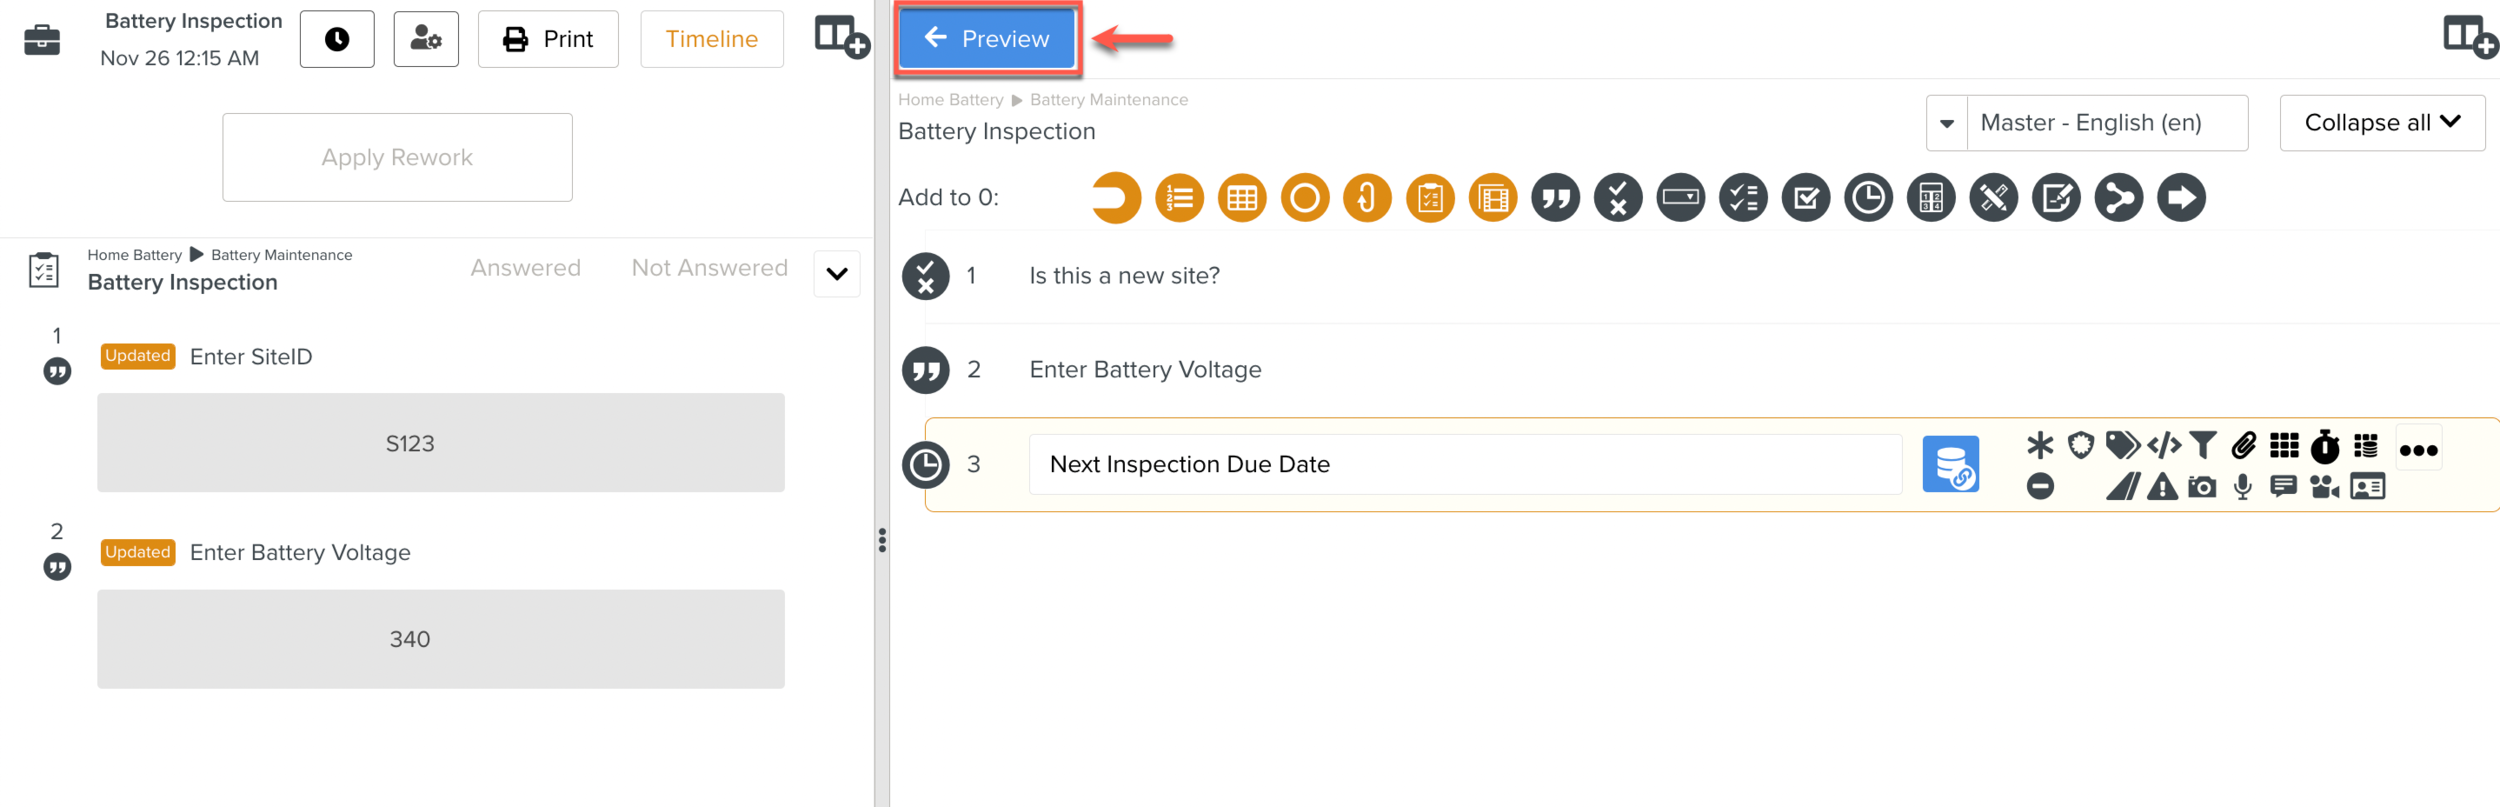Open the Master - English language dropdown
Viewport: 2500px width, 807px height.
[x=1946, y=123]
